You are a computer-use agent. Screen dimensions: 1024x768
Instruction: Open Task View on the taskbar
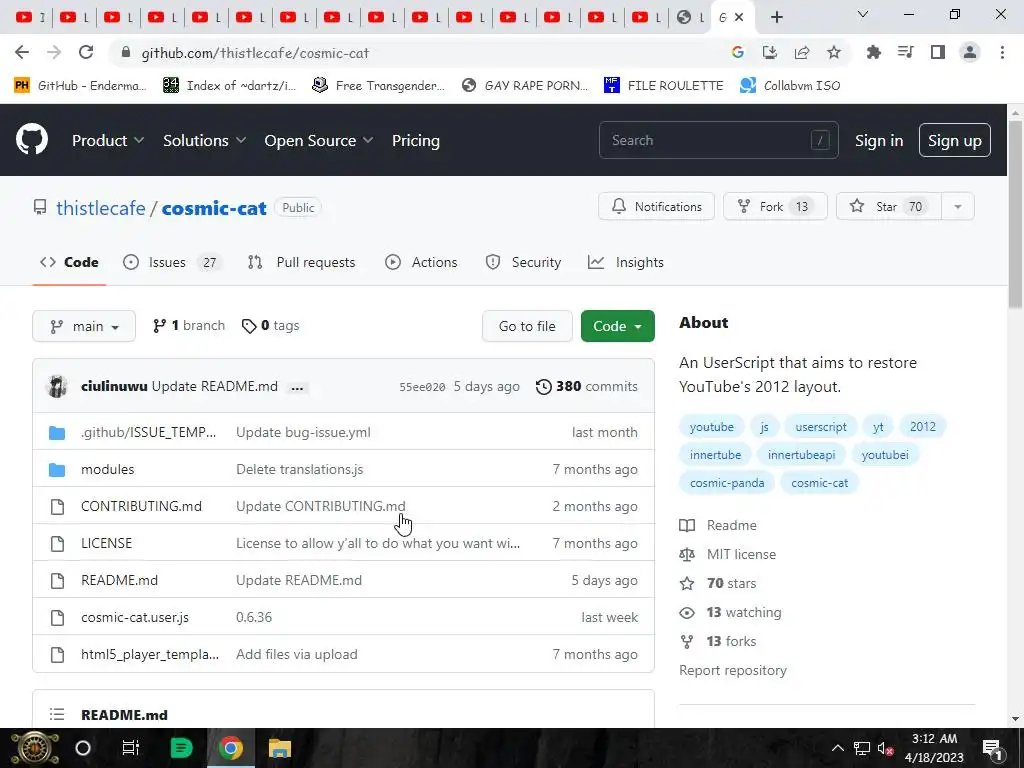pos(131,748)
